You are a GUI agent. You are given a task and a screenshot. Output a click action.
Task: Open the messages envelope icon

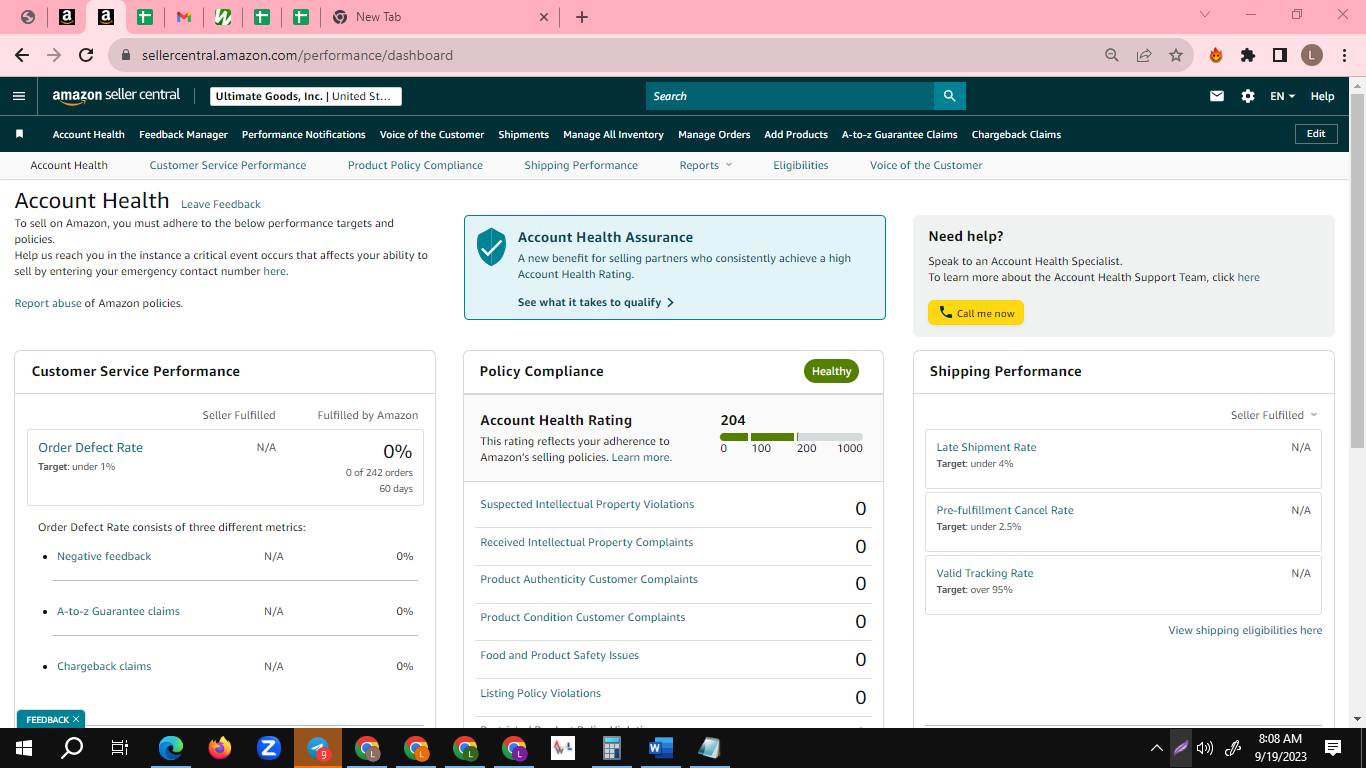1217,96
